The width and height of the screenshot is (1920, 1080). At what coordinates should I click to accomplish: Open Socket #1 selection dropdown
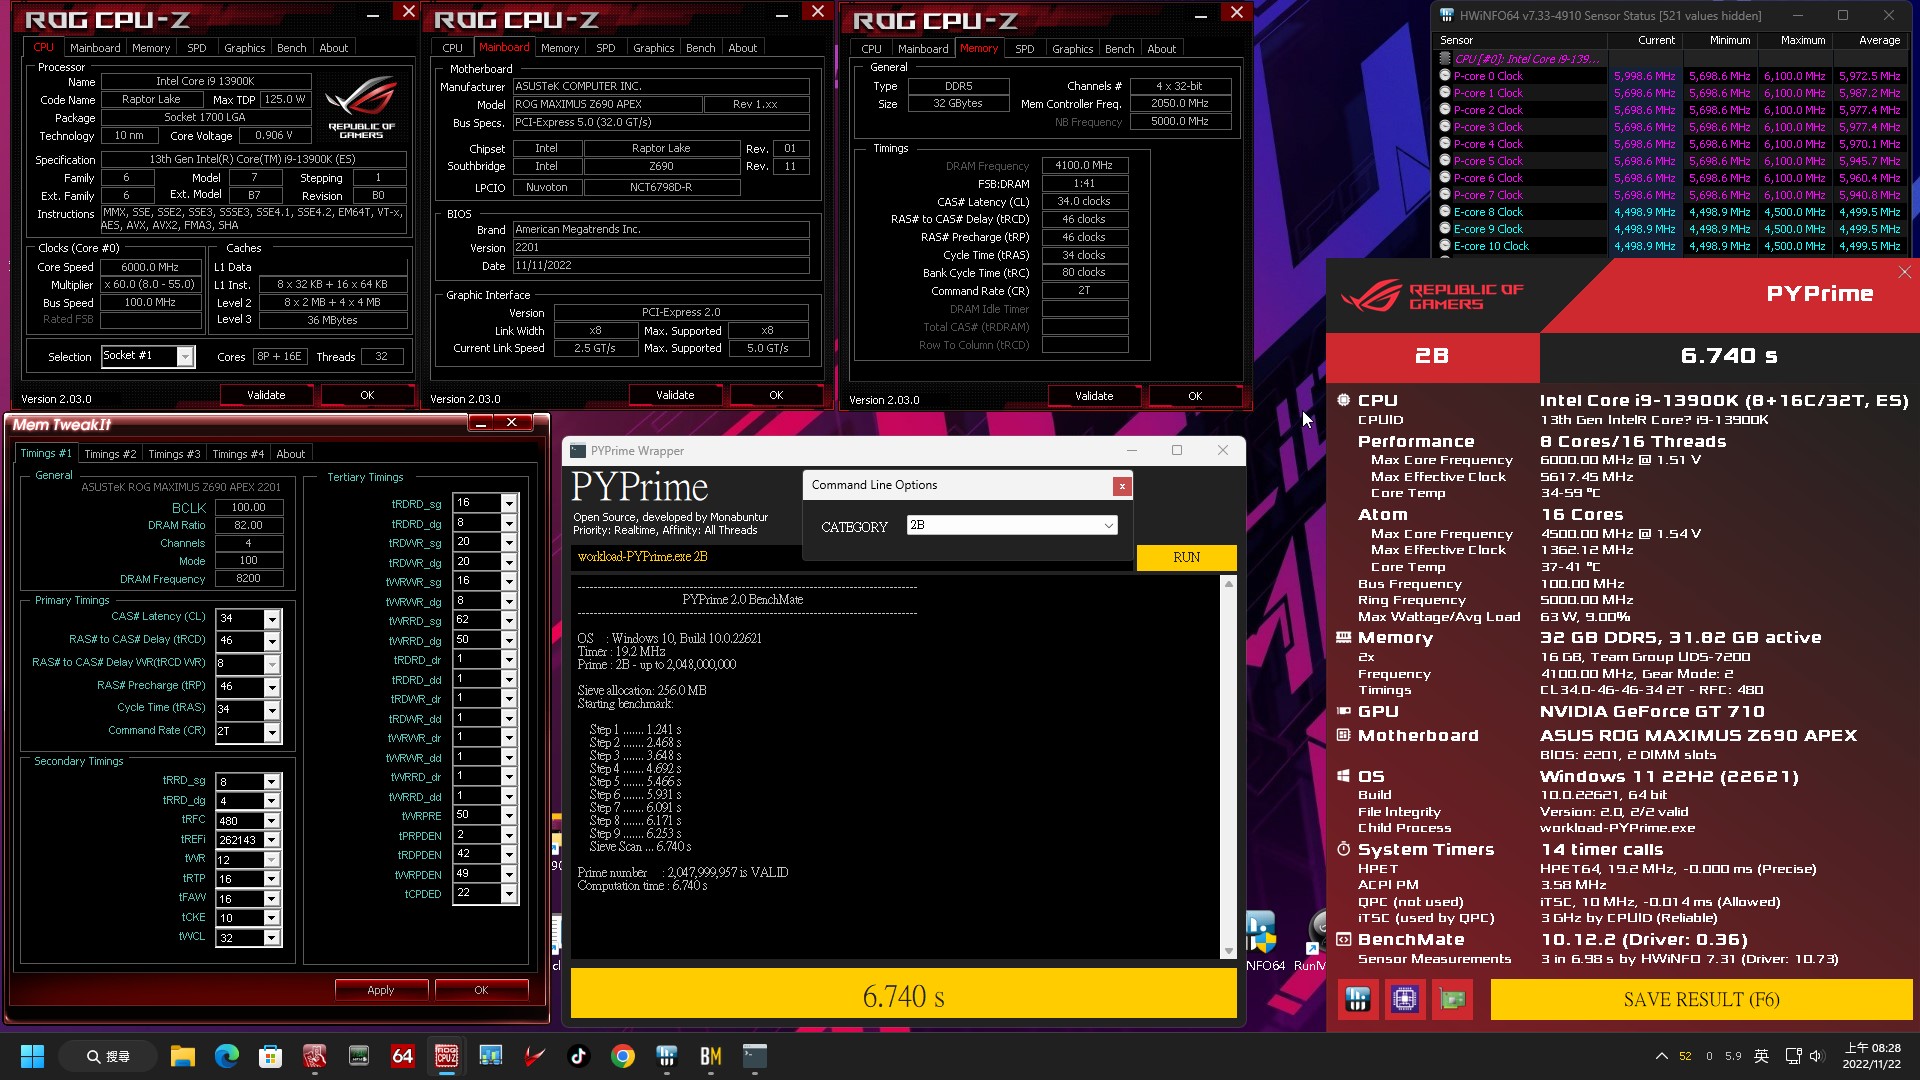click(185, 357)
